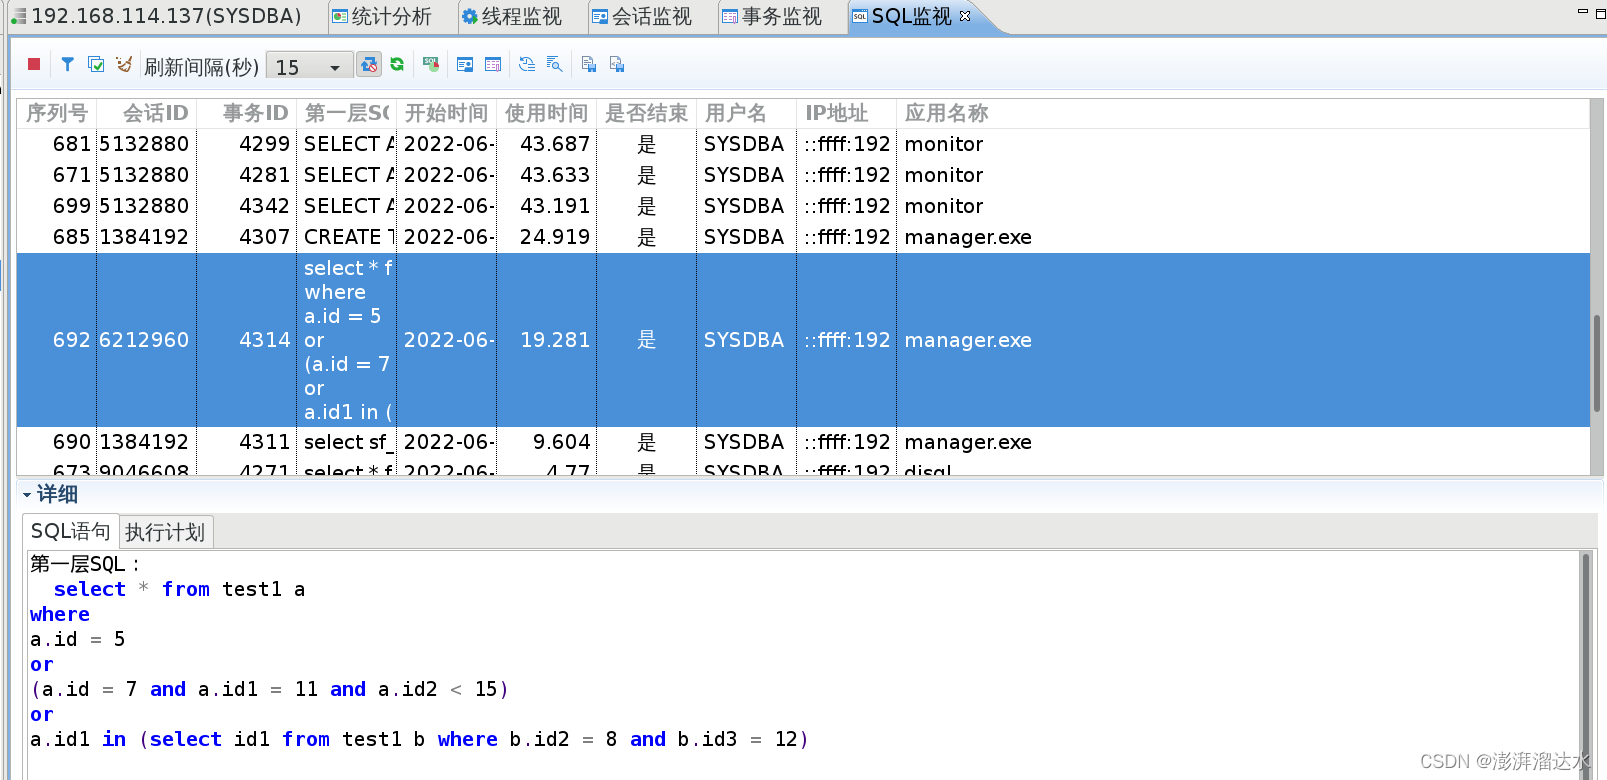Switch to the 线程监视 tab
Image resolution: width=1607 pixels, height=780 pixels.
click(512, 17)
